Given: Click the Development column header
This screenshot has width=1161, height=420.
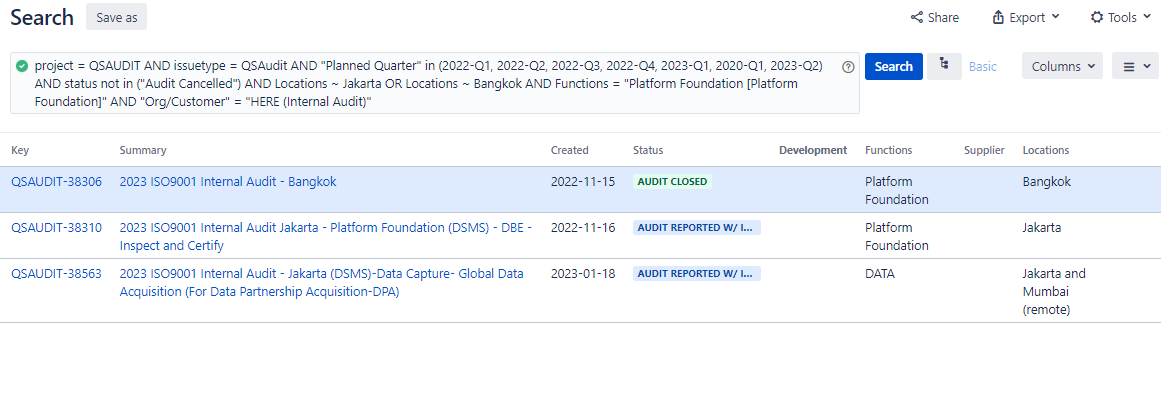Looking at the screenshot, I should (813, 150).
